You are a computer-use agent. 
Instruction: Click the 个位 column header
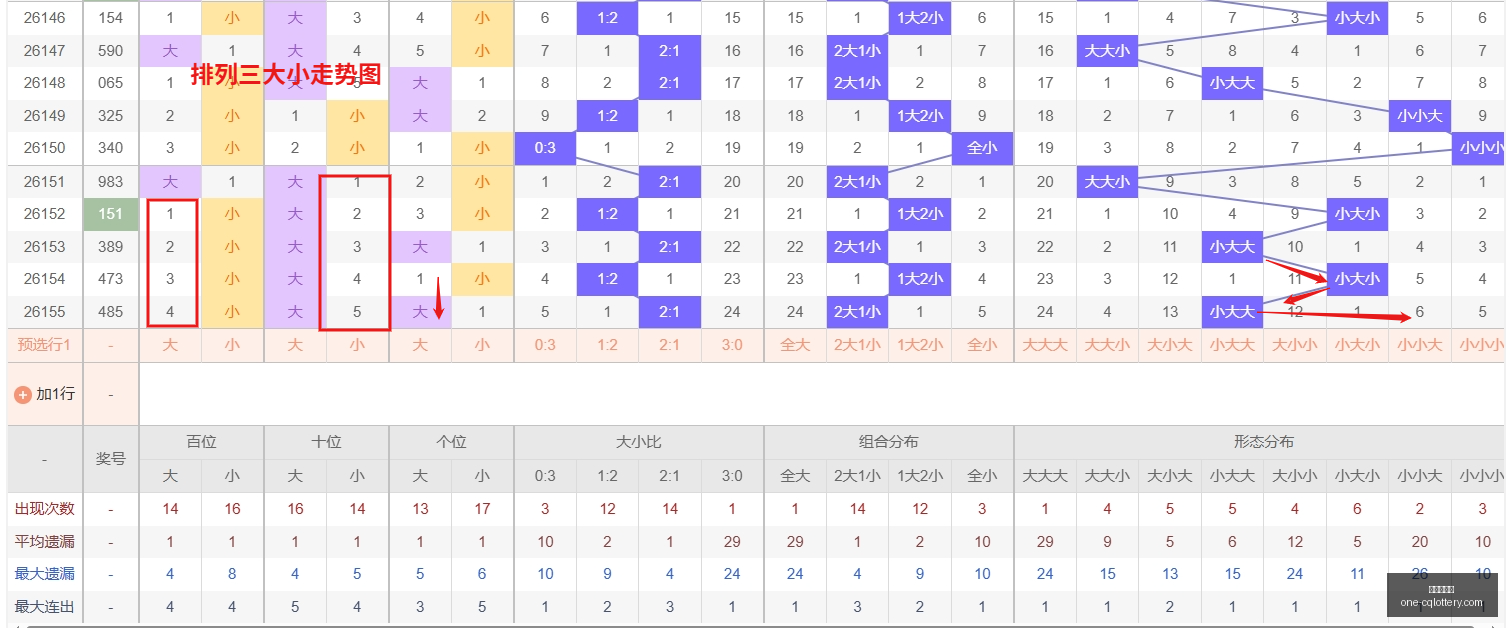[x=451, y=442]
